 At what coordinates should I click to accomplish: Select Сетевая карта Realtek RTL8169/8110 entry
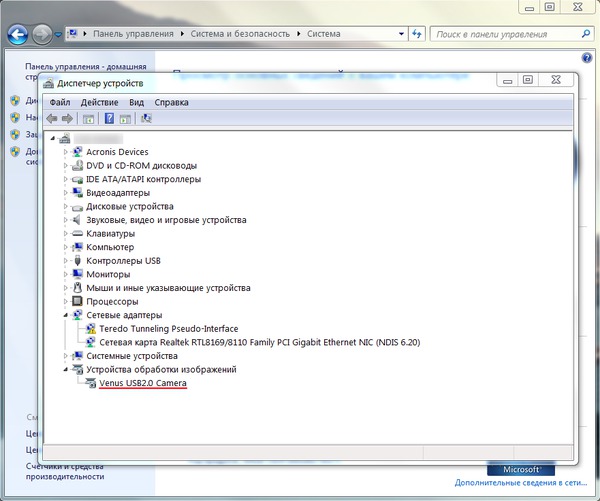(x=259, y=342)
